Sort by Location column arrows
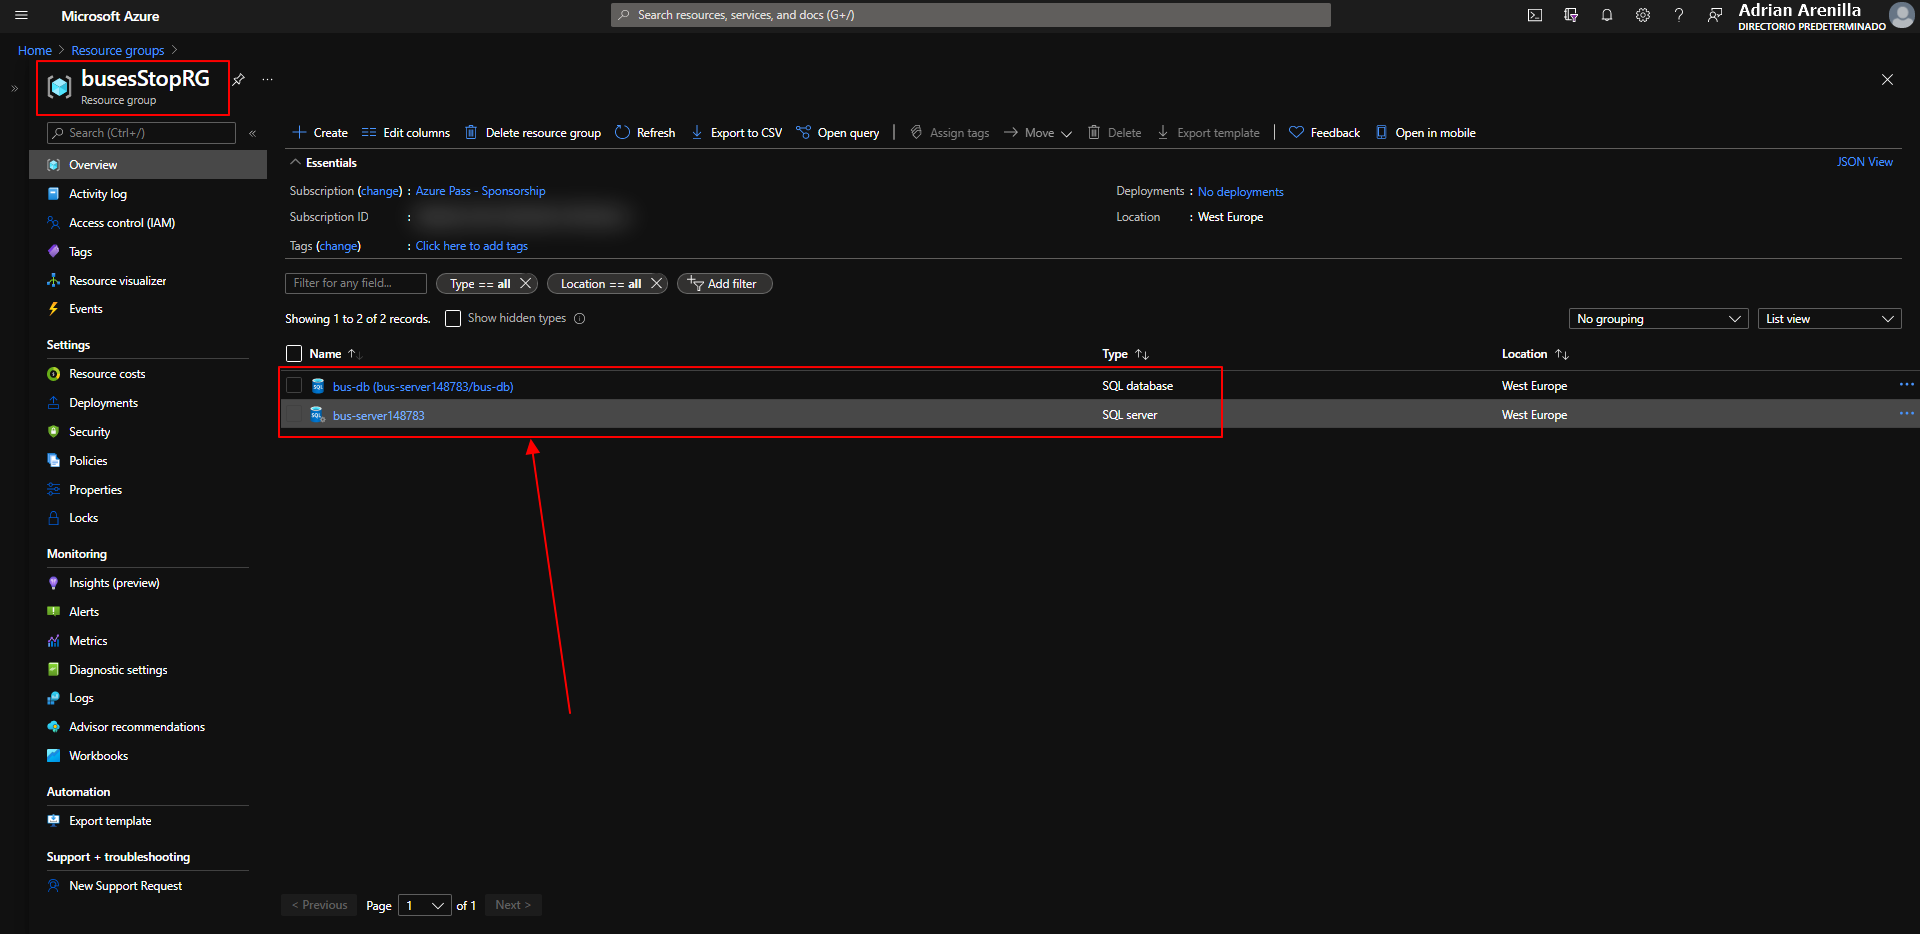The width and height of the screenshot is (1920, 934). click(x=1562, y=354)
